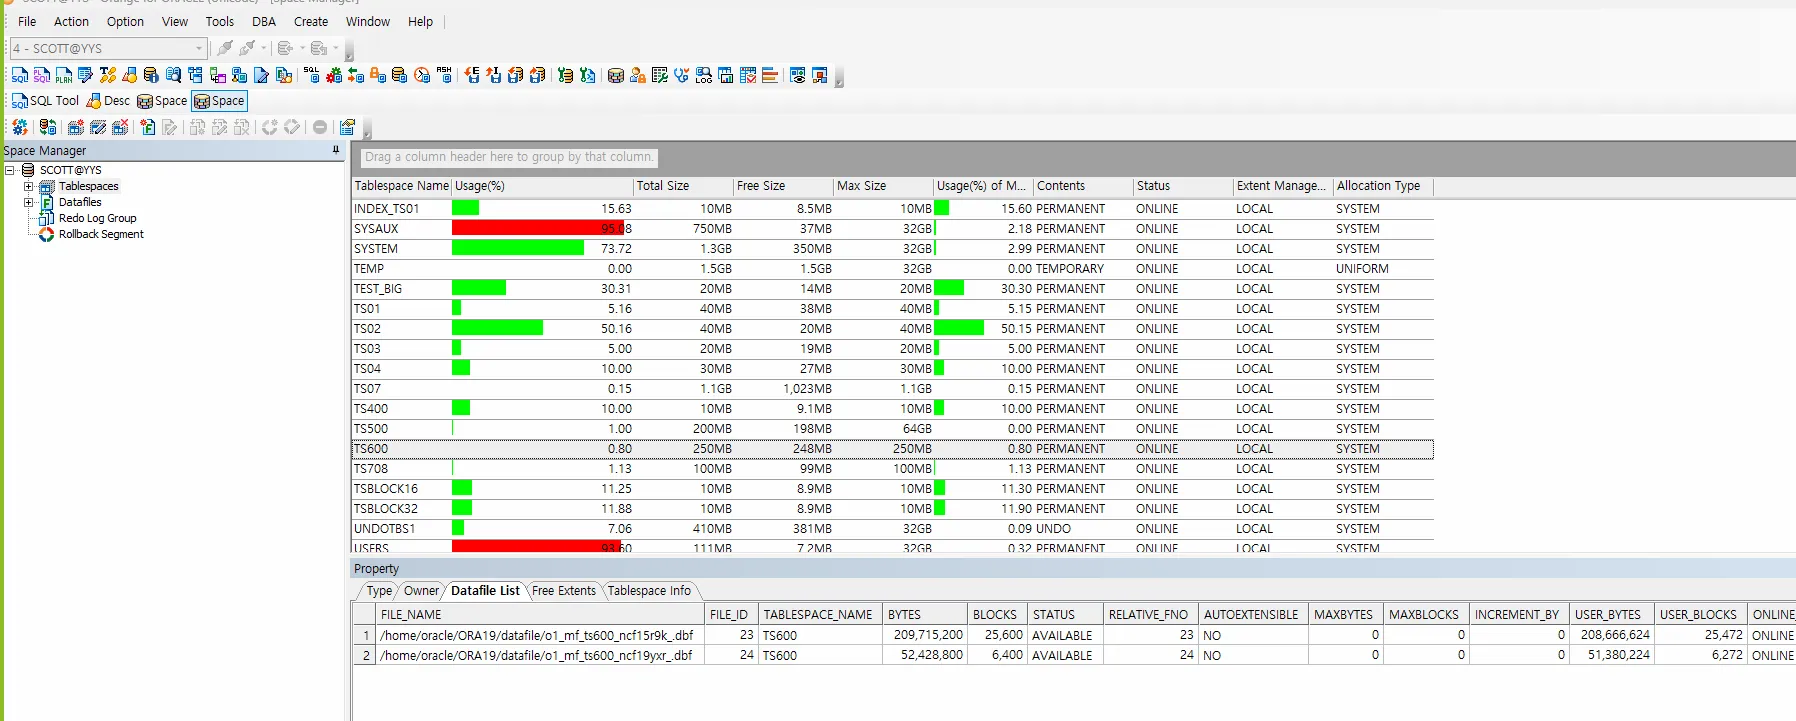Click the window monitor eye icon
Viewport: 1796px width, 721px height.
[x=797, y=75]
